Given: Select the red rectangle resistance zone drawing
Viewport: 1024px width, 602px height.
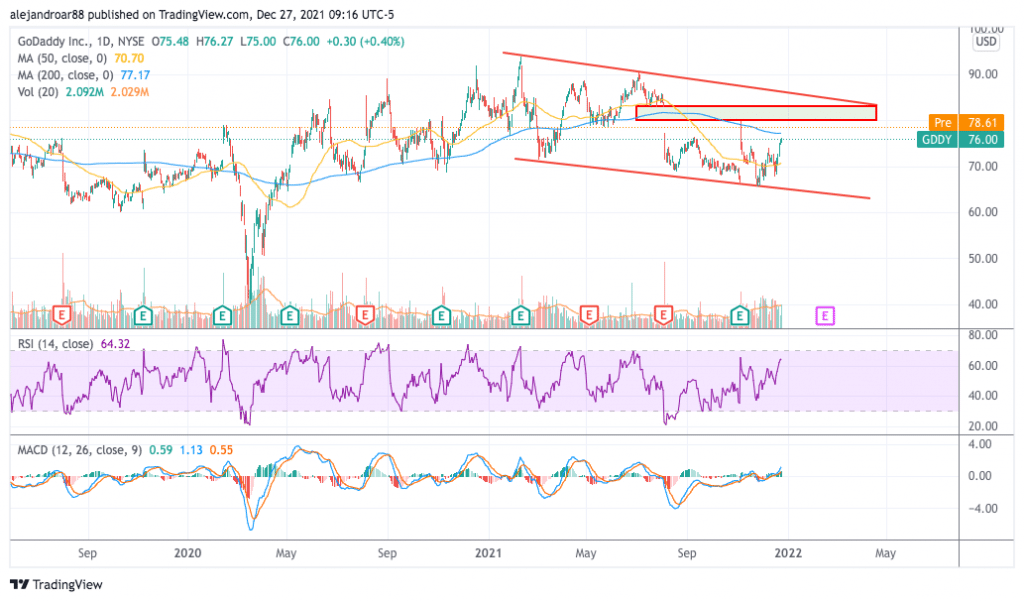Looking at the screenshot, I should [x=756, y=112].
